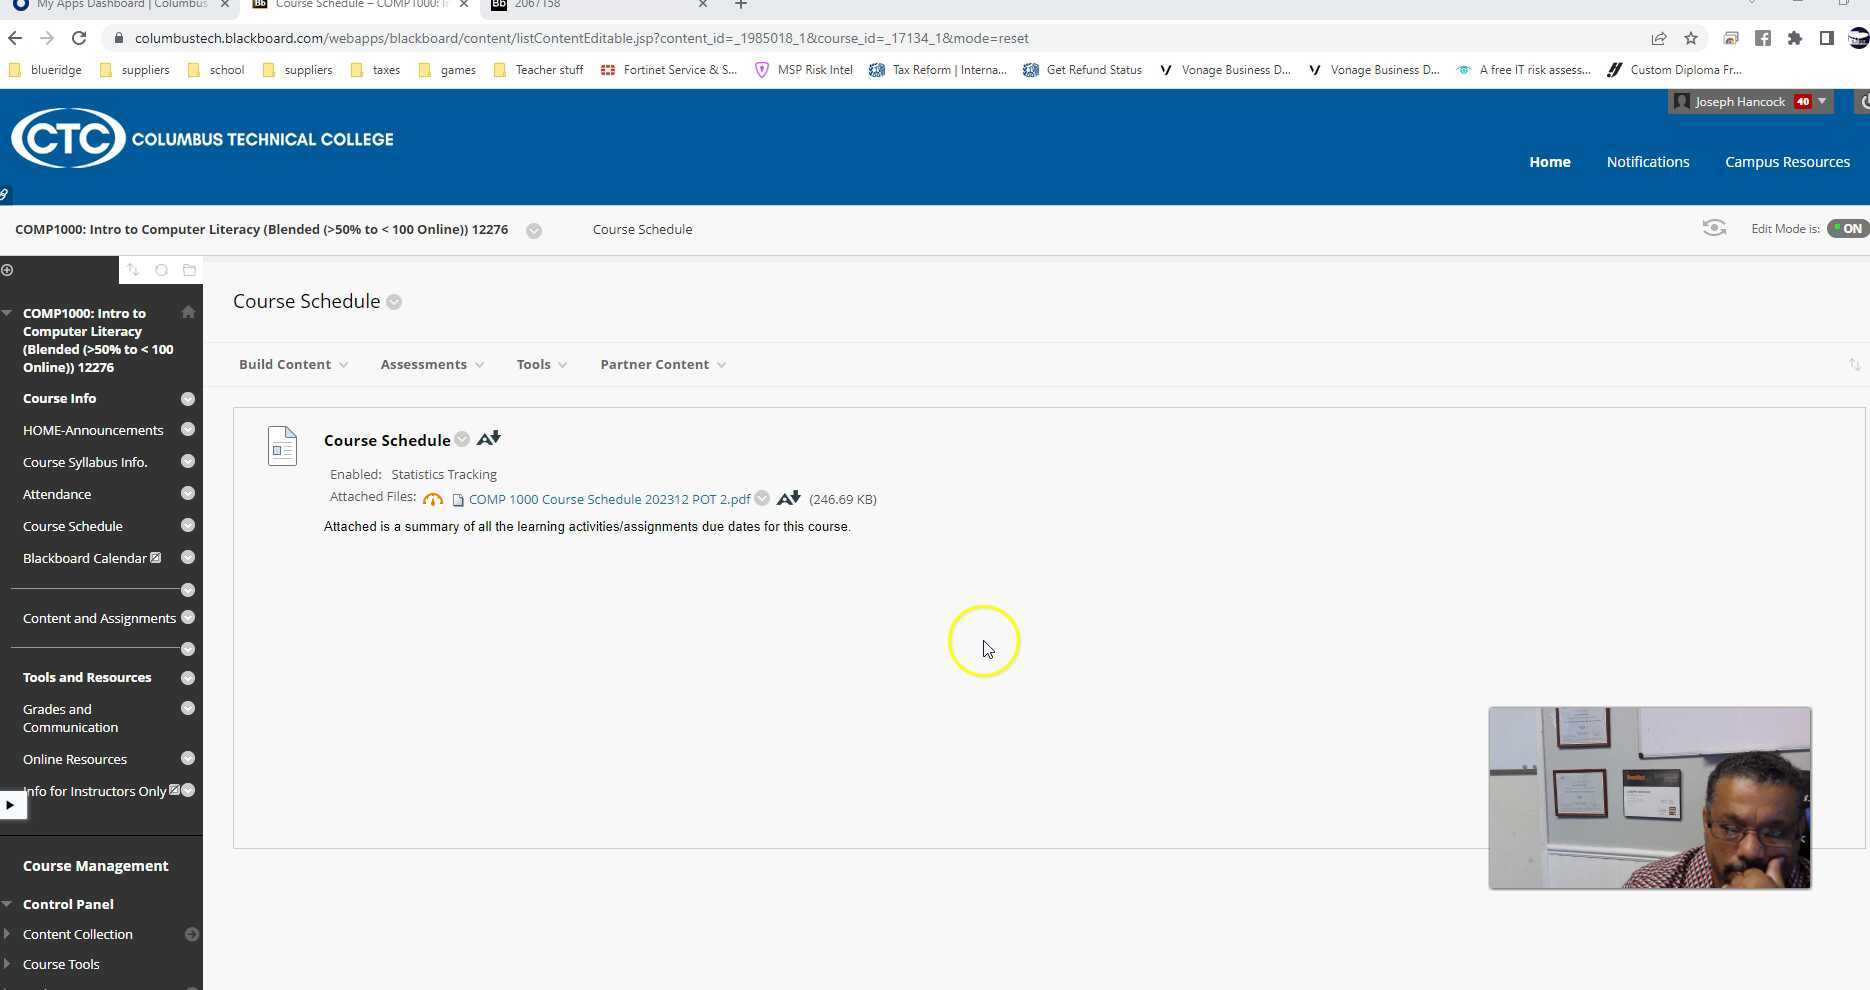Select Campus Resources in the navigation bar
The width and height of the screenshot is (1870, 990).
pos(1787,161)
